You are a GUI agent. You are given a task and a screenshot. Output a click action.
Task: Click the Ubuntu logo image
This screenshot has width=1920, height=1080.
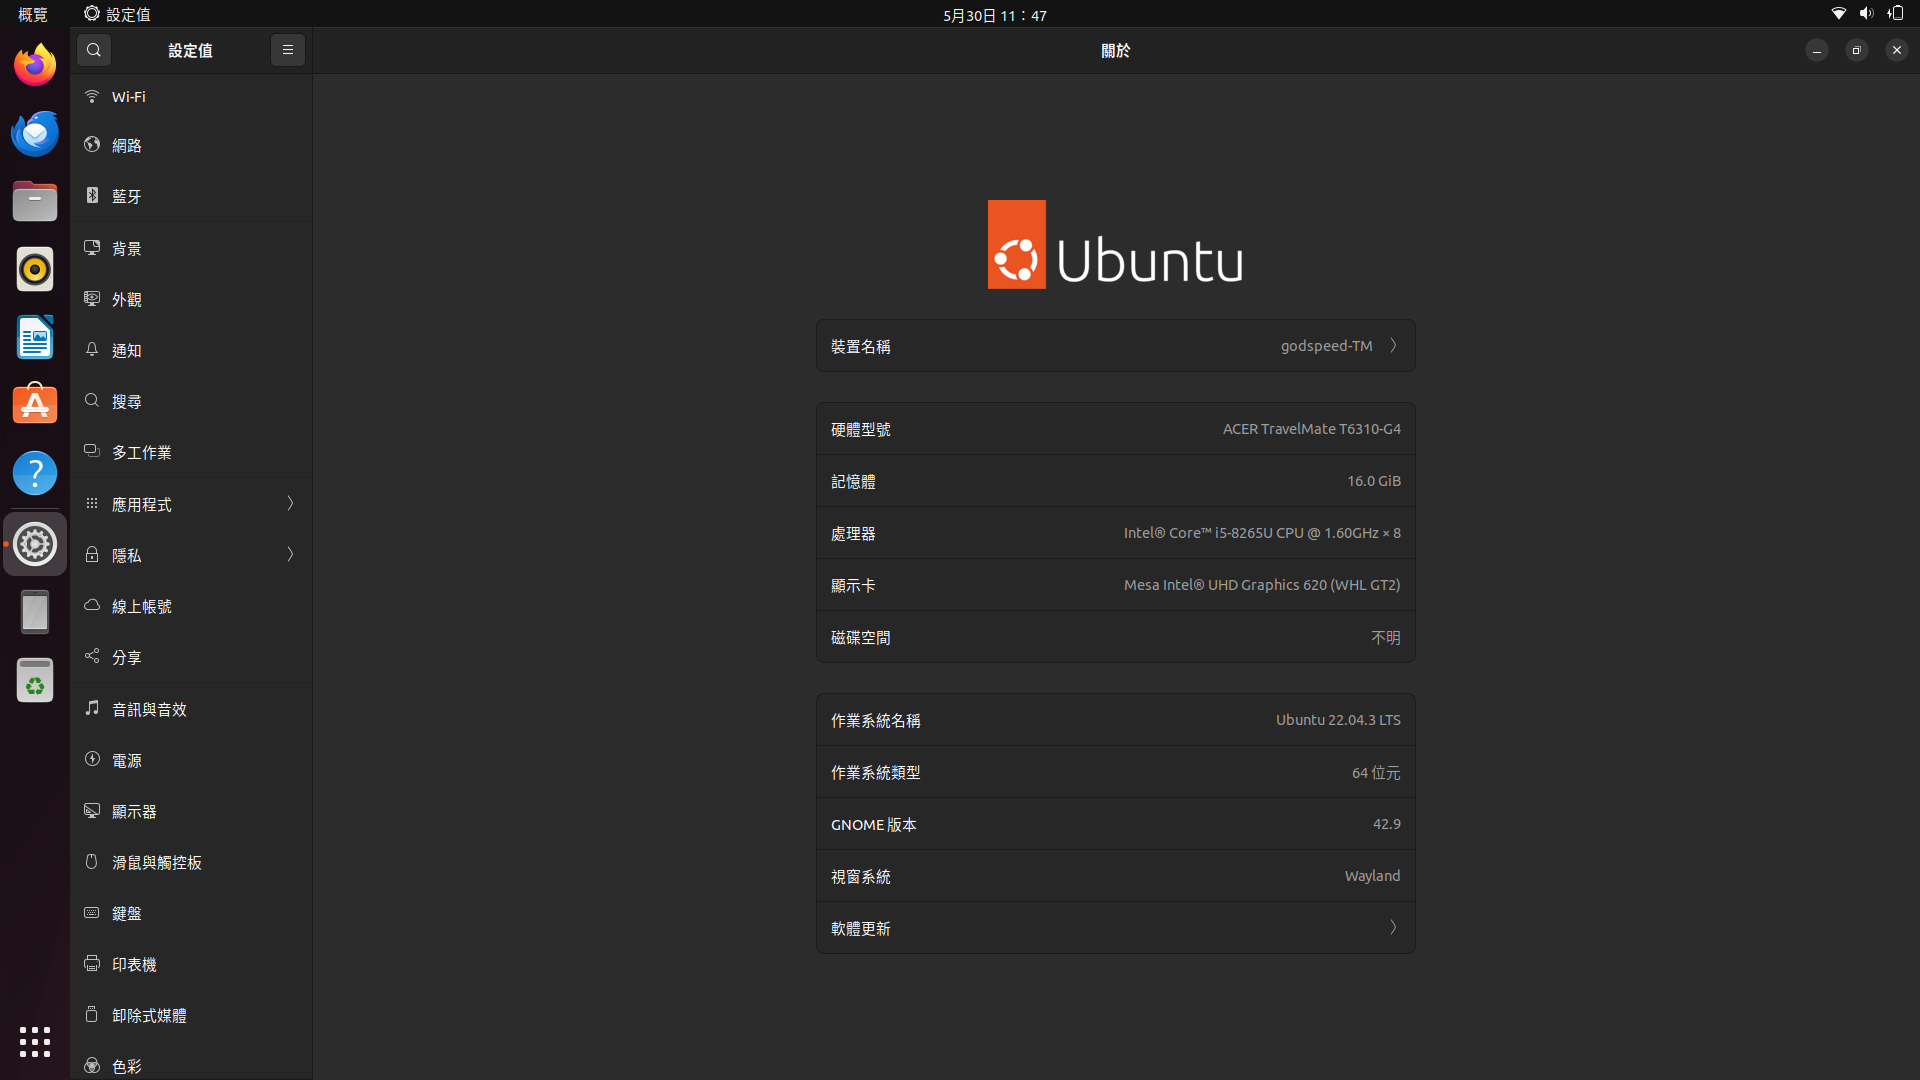pyautogui.click(x=1115, y=244)
